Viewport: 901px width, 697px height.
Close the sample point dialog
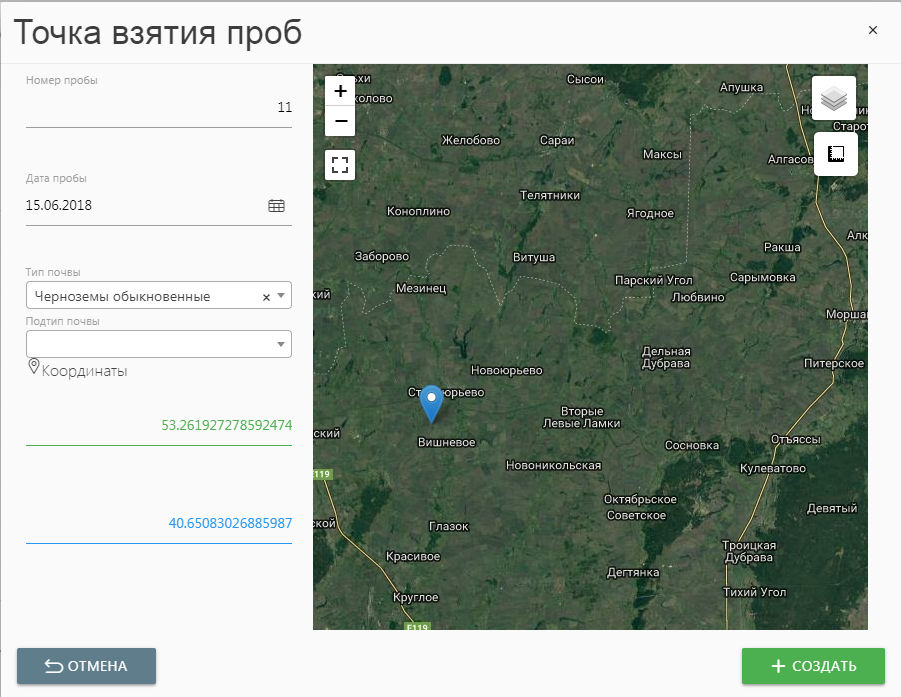pyautogui.click(x=873, y=30)
